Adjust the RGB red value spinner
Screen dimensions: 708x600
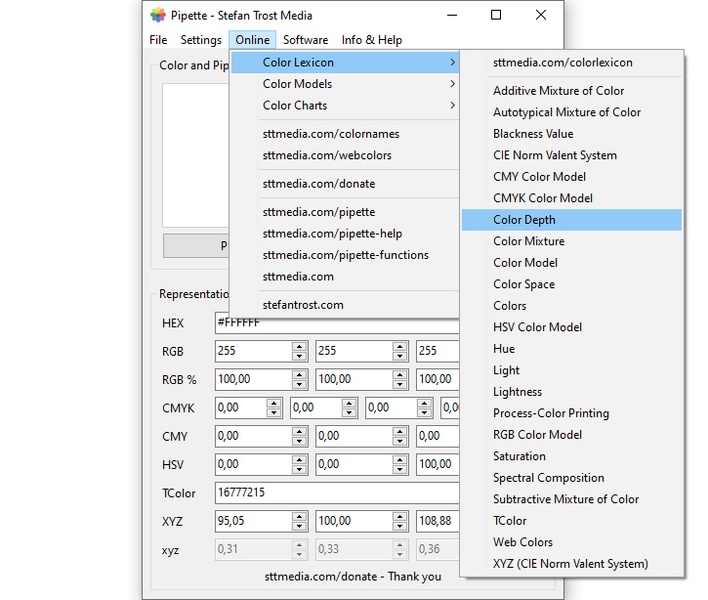(299, 351)
